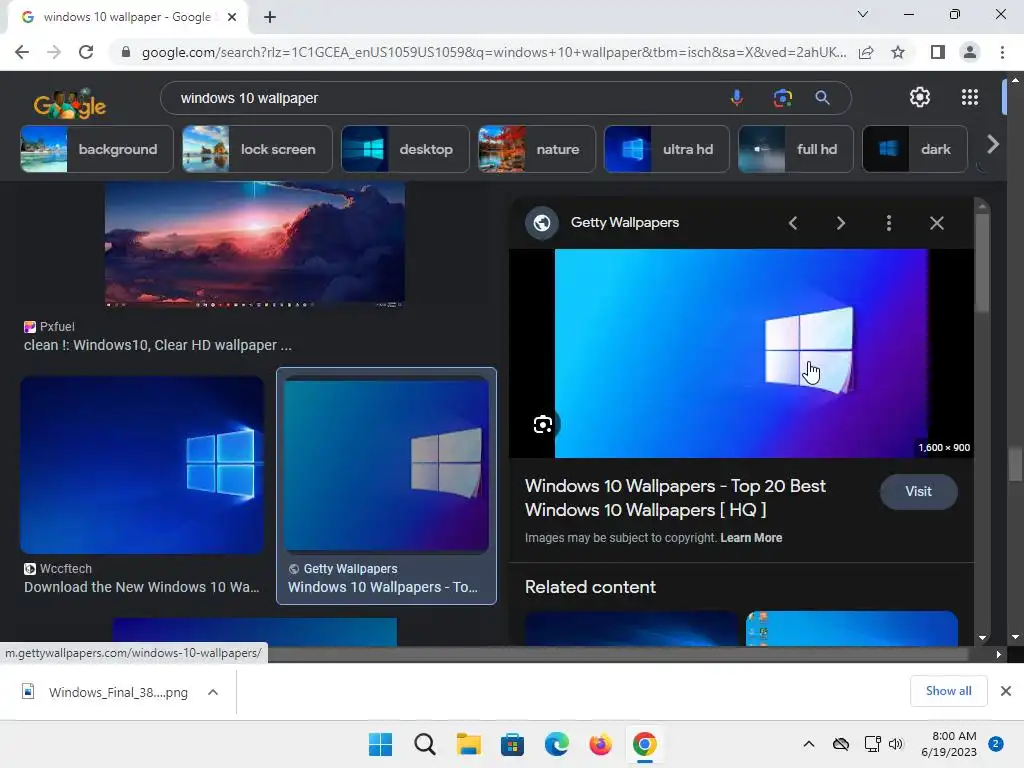Click the address bar URL
The width and height of the screenshot is (1024, 768).
pos(494,52)
